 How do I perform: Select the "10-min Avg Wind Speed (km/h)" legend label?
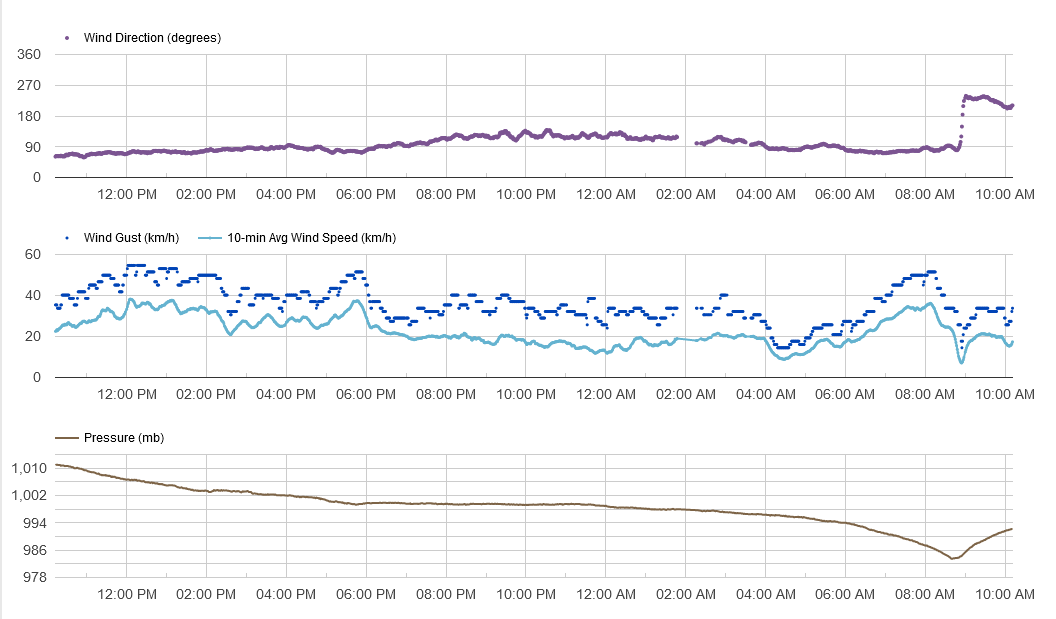311,238
